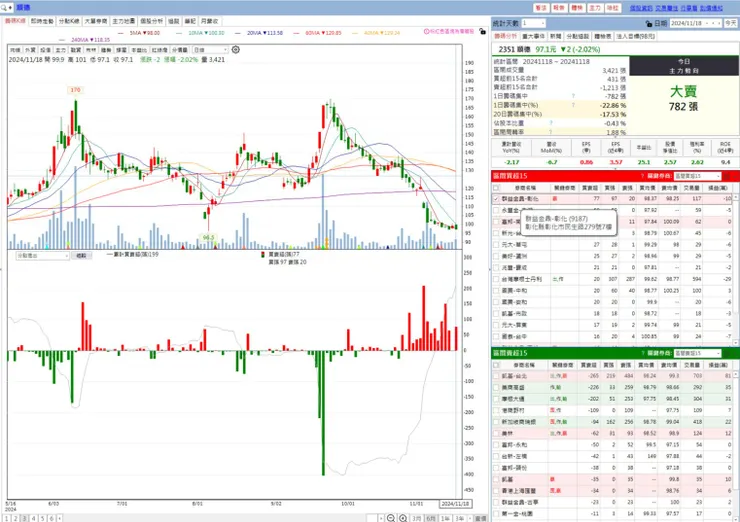The image size is (740, 522).
Task: Zoom out the chart with the minus magnifier
Action: click(x=391, y=518)
